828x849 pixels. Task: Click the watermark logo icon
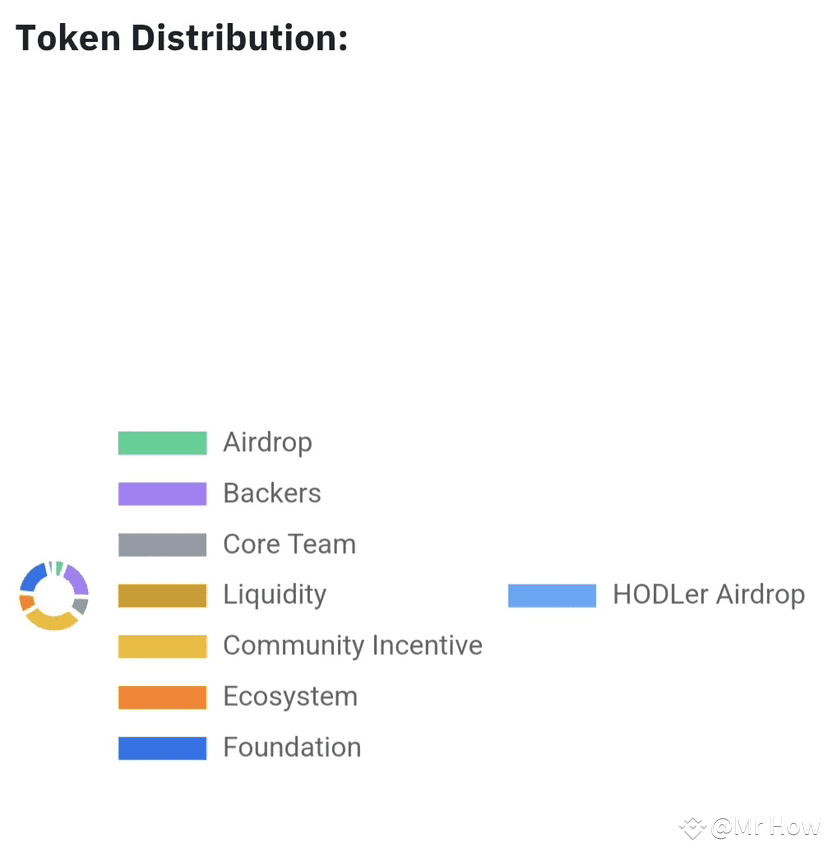[692, 828]
